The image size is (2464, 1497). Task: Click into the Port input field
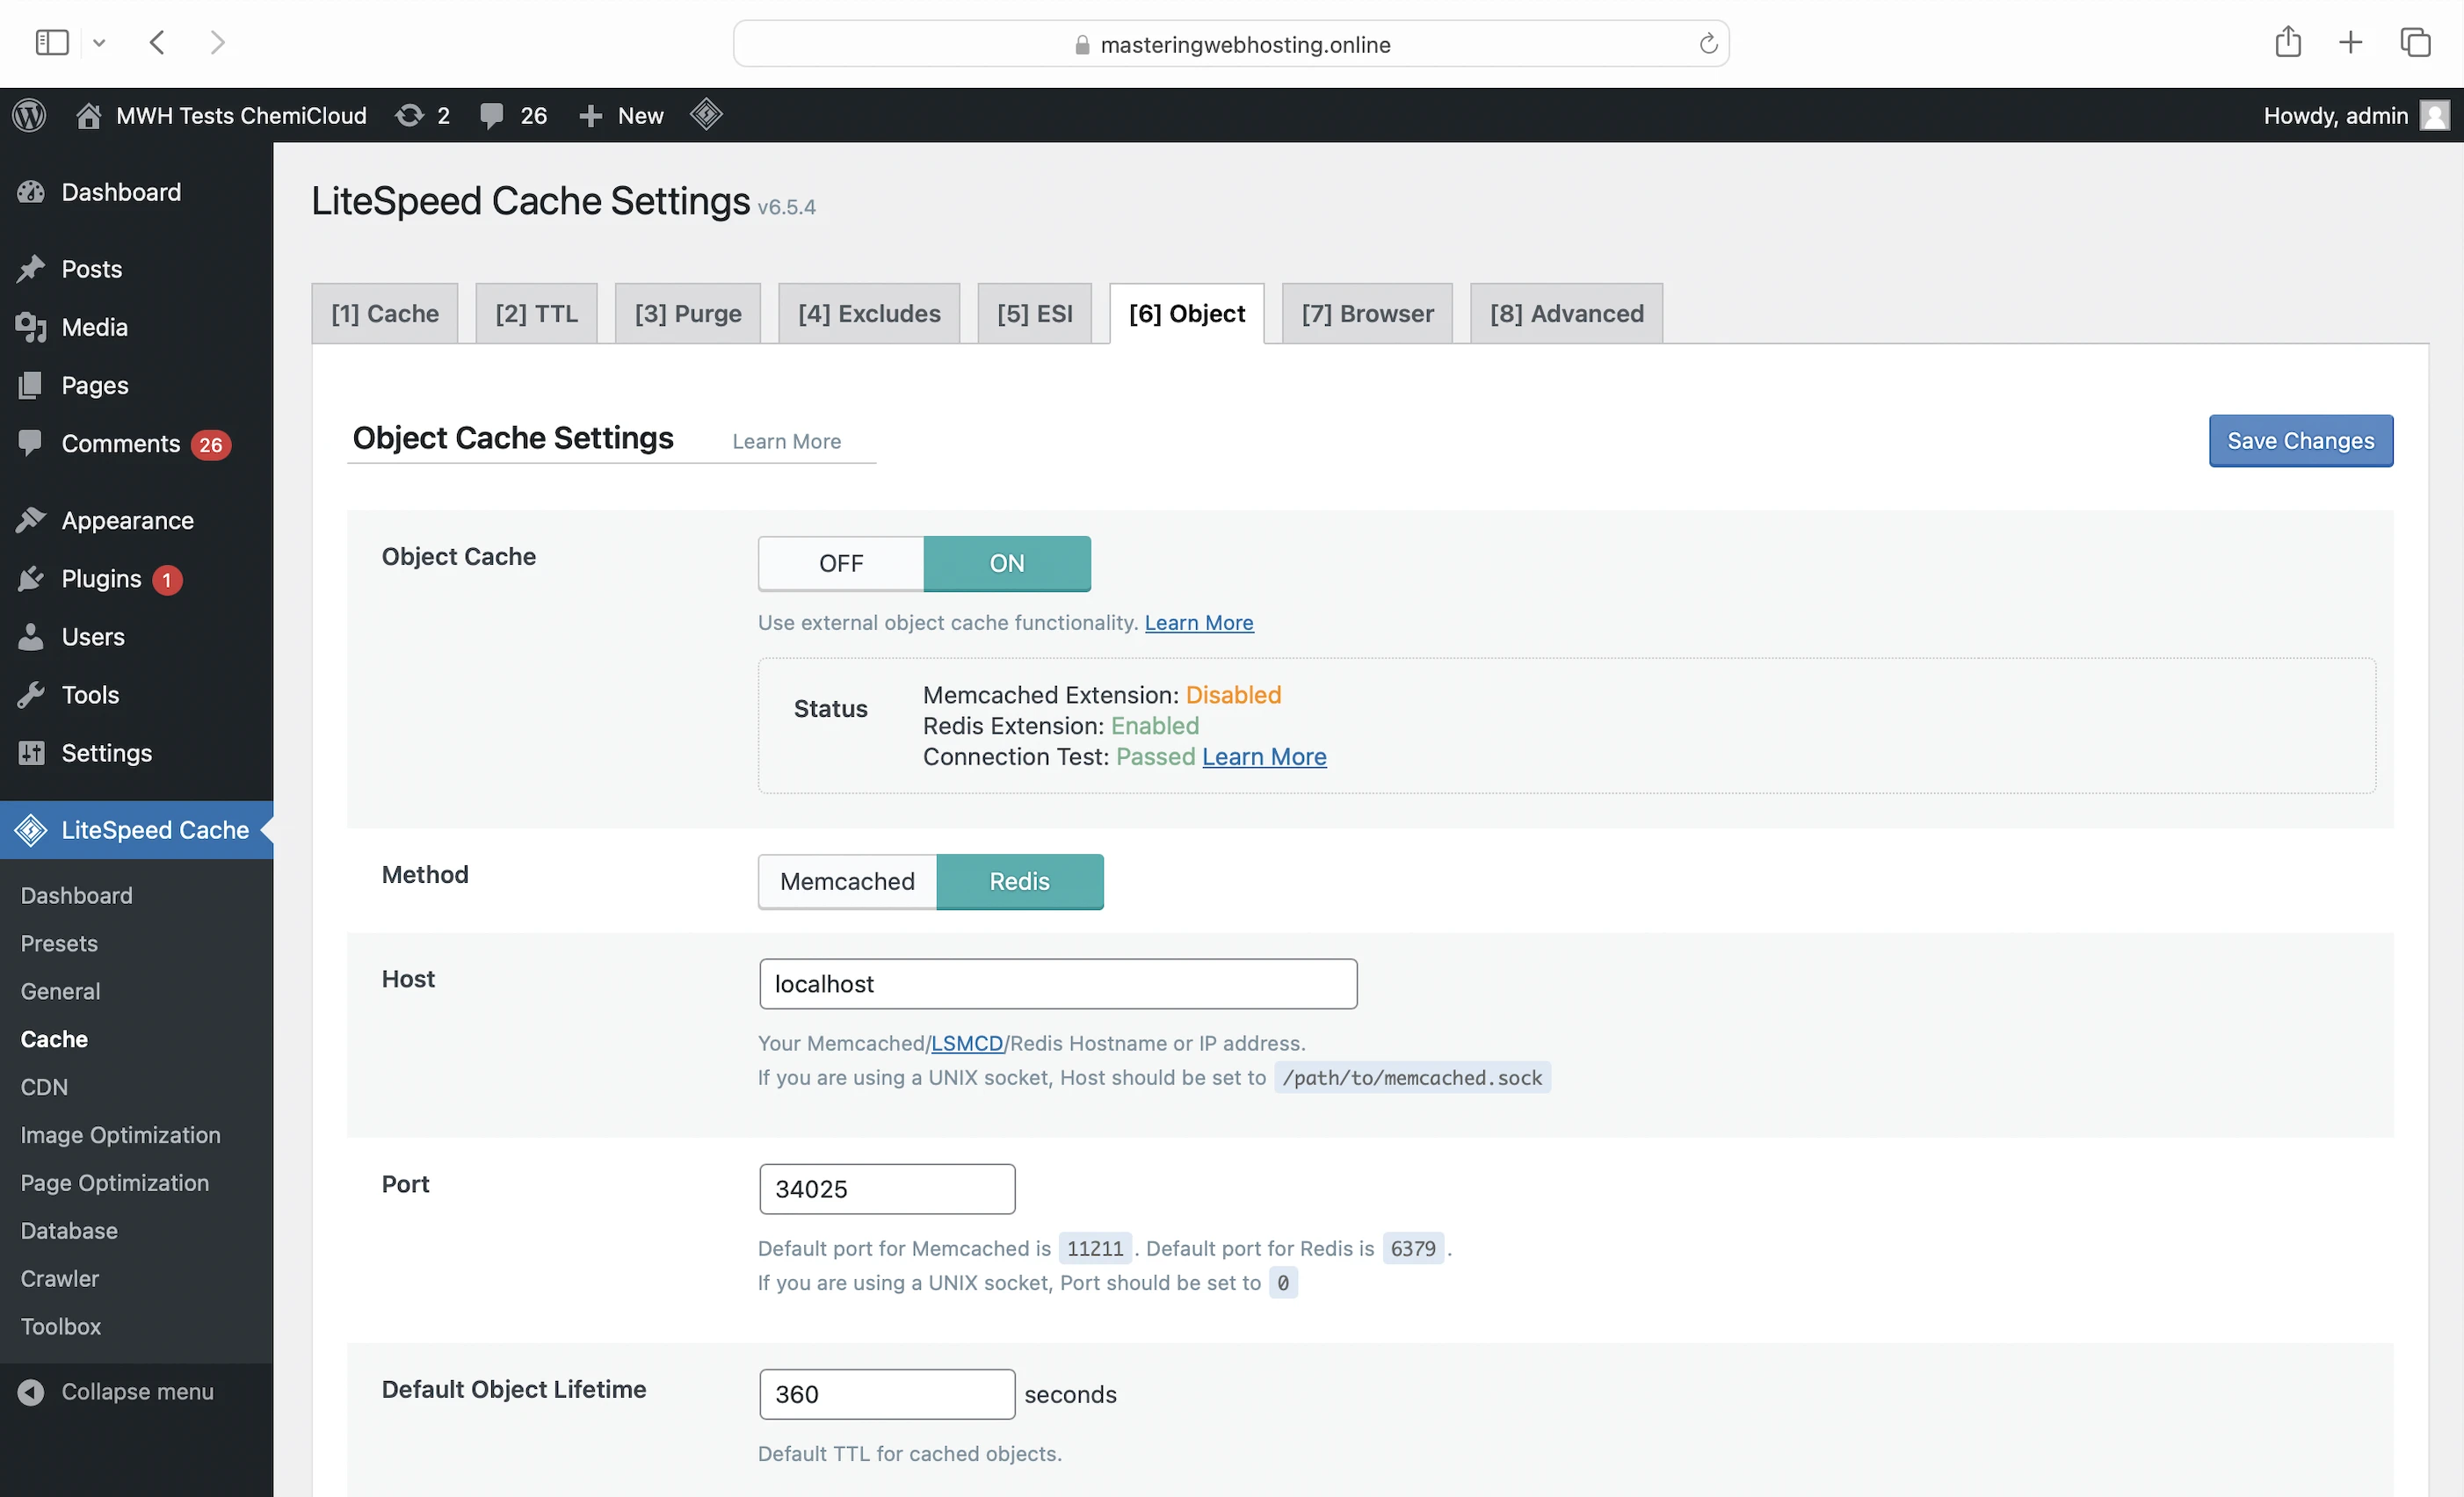point(886,1188)
